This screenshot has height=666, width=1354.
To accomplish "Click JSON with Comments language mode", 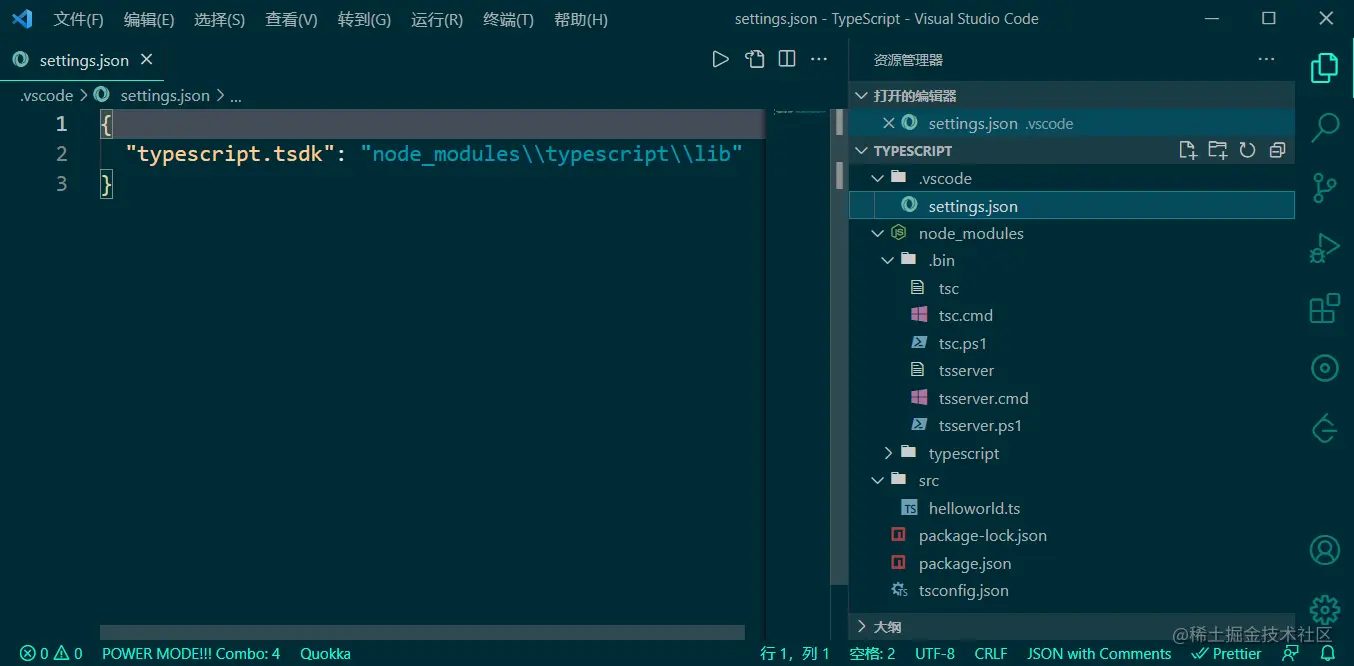I will coord(1099,653).
